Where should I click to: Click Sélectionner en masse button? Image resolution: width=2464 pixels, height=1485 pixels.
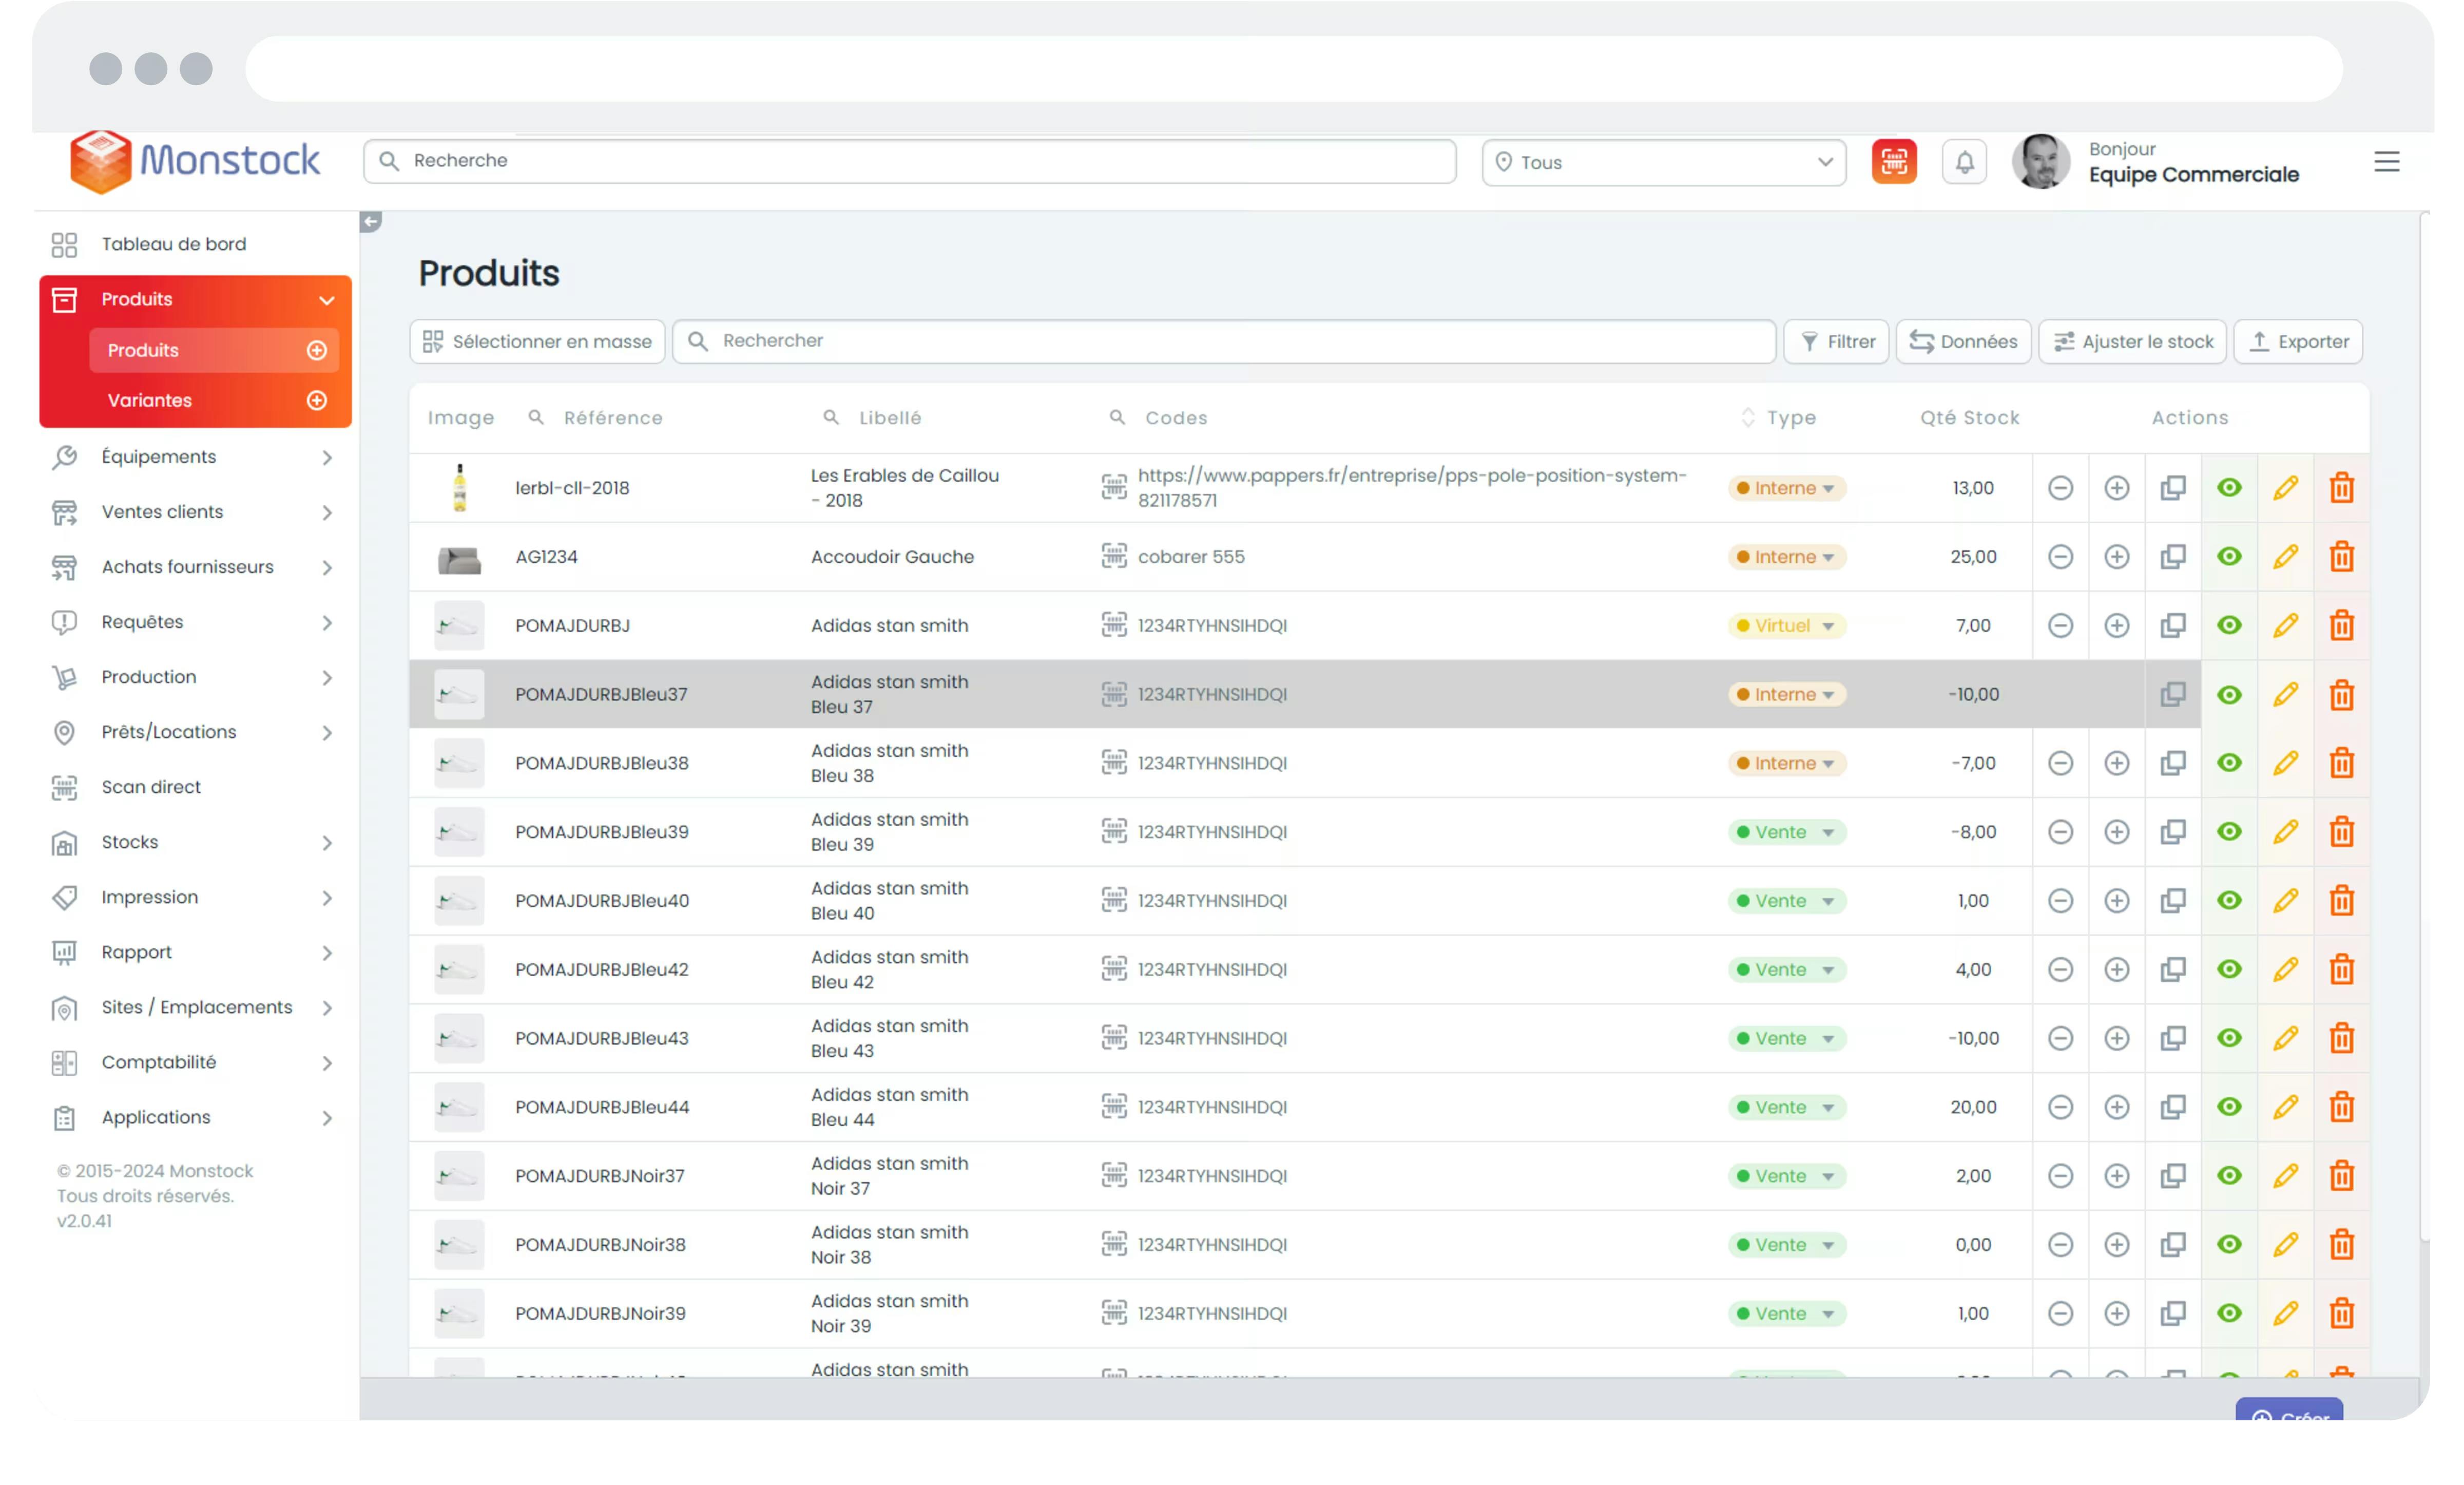click(537, 341)
